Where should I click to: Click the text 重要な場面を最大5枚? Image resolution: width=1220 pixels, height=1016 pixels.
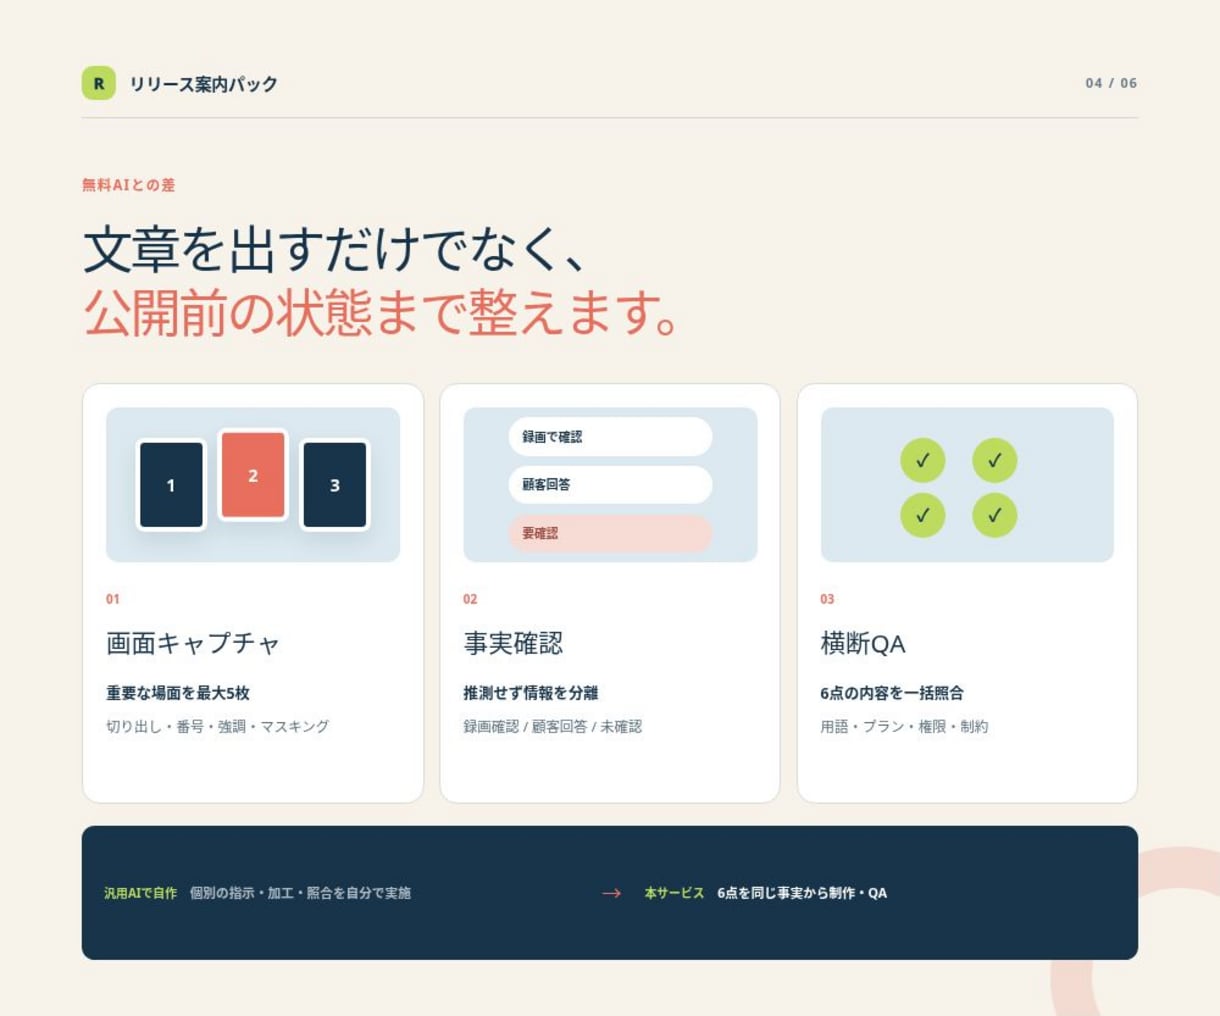point(178,693)
